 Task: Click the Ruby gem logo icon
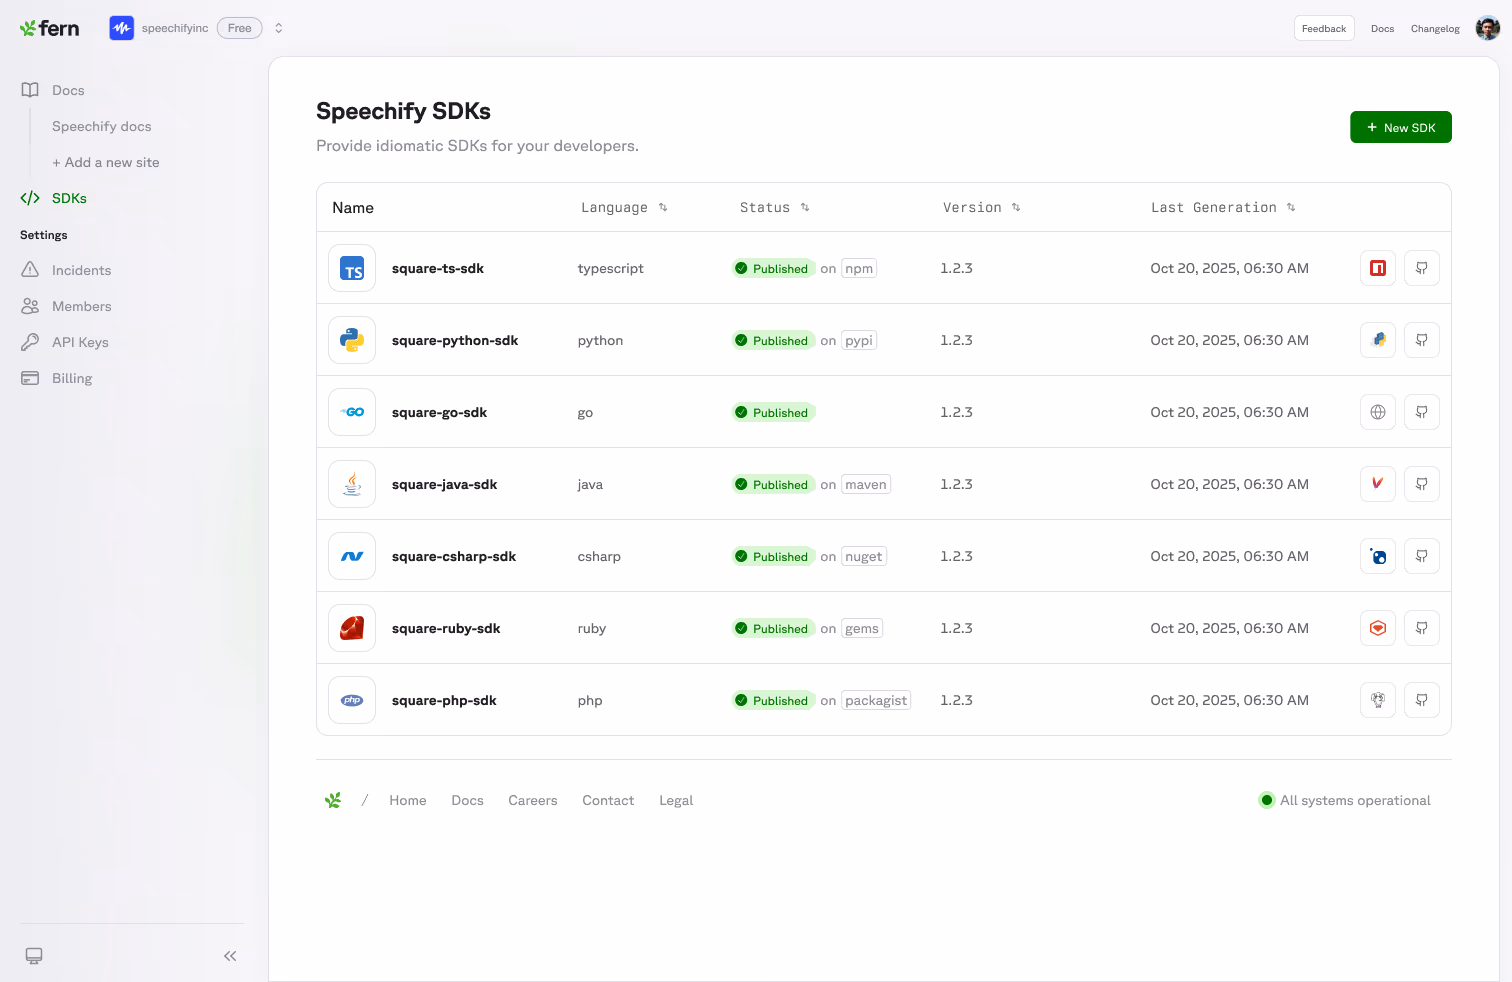352,628
